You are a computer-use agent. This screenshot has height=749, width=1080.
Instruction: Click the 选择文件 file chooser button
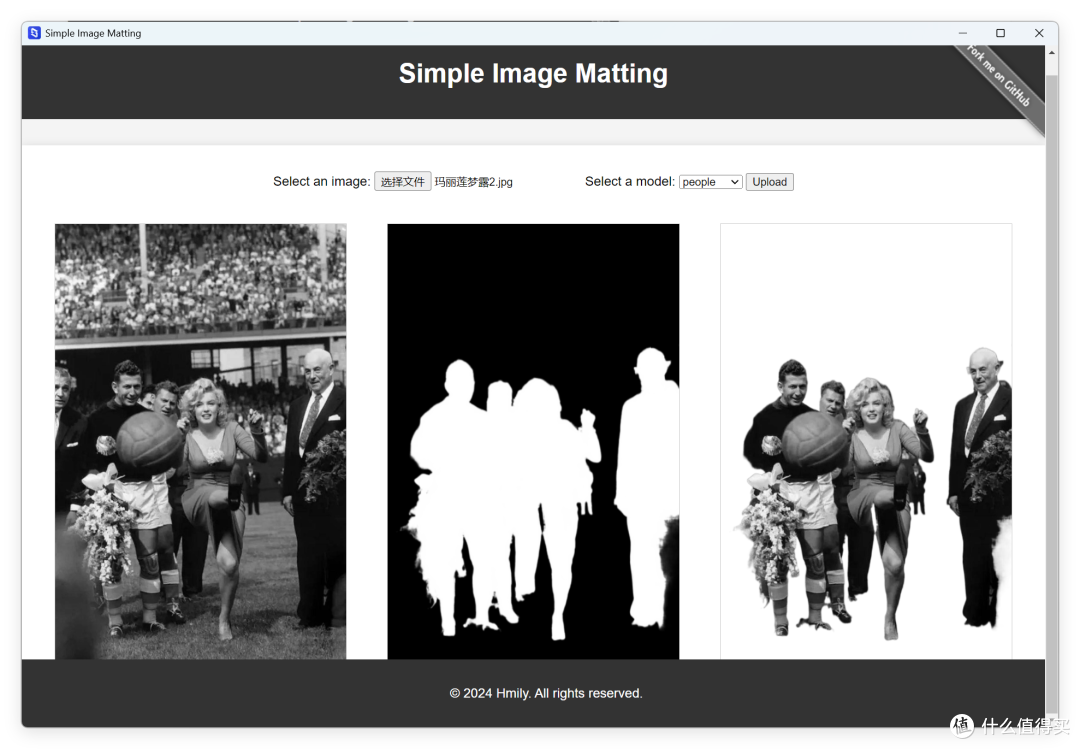(x=402, y=182)
